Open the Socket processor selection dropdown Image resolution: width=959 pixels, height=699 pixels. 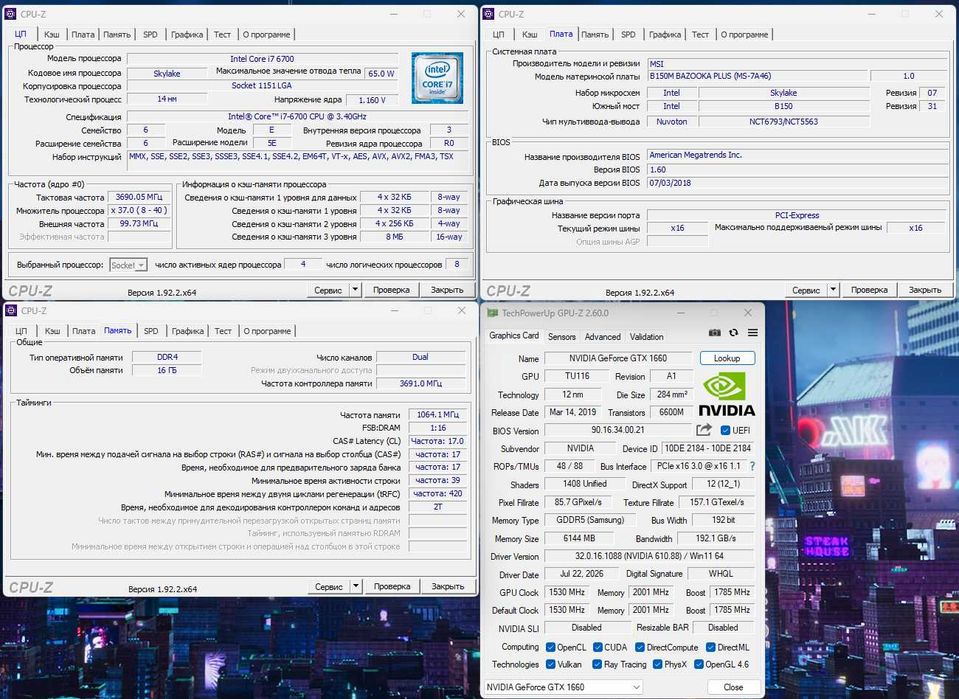(128, 265)
